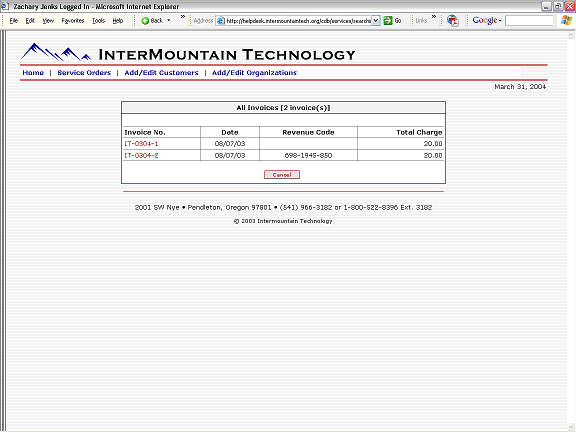Click the address bar URL field

coord(298,21)
